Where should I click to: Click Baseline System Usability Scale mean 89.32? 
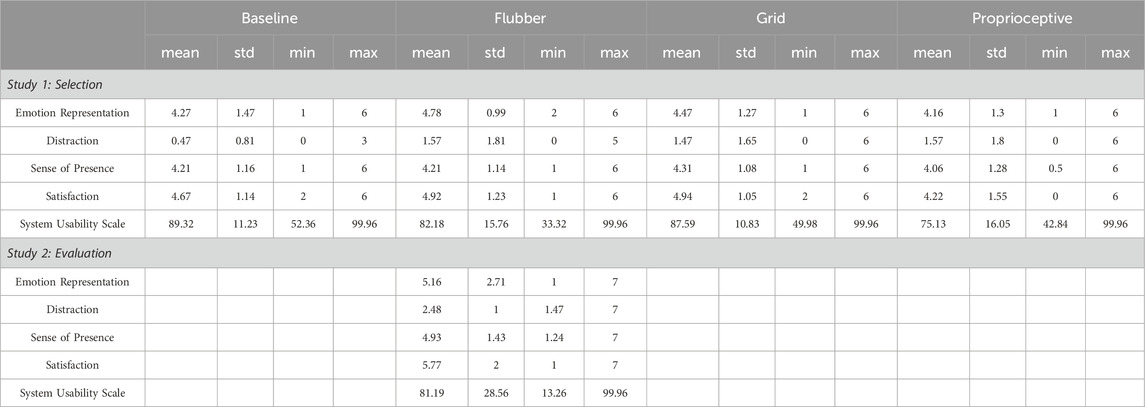180,225
